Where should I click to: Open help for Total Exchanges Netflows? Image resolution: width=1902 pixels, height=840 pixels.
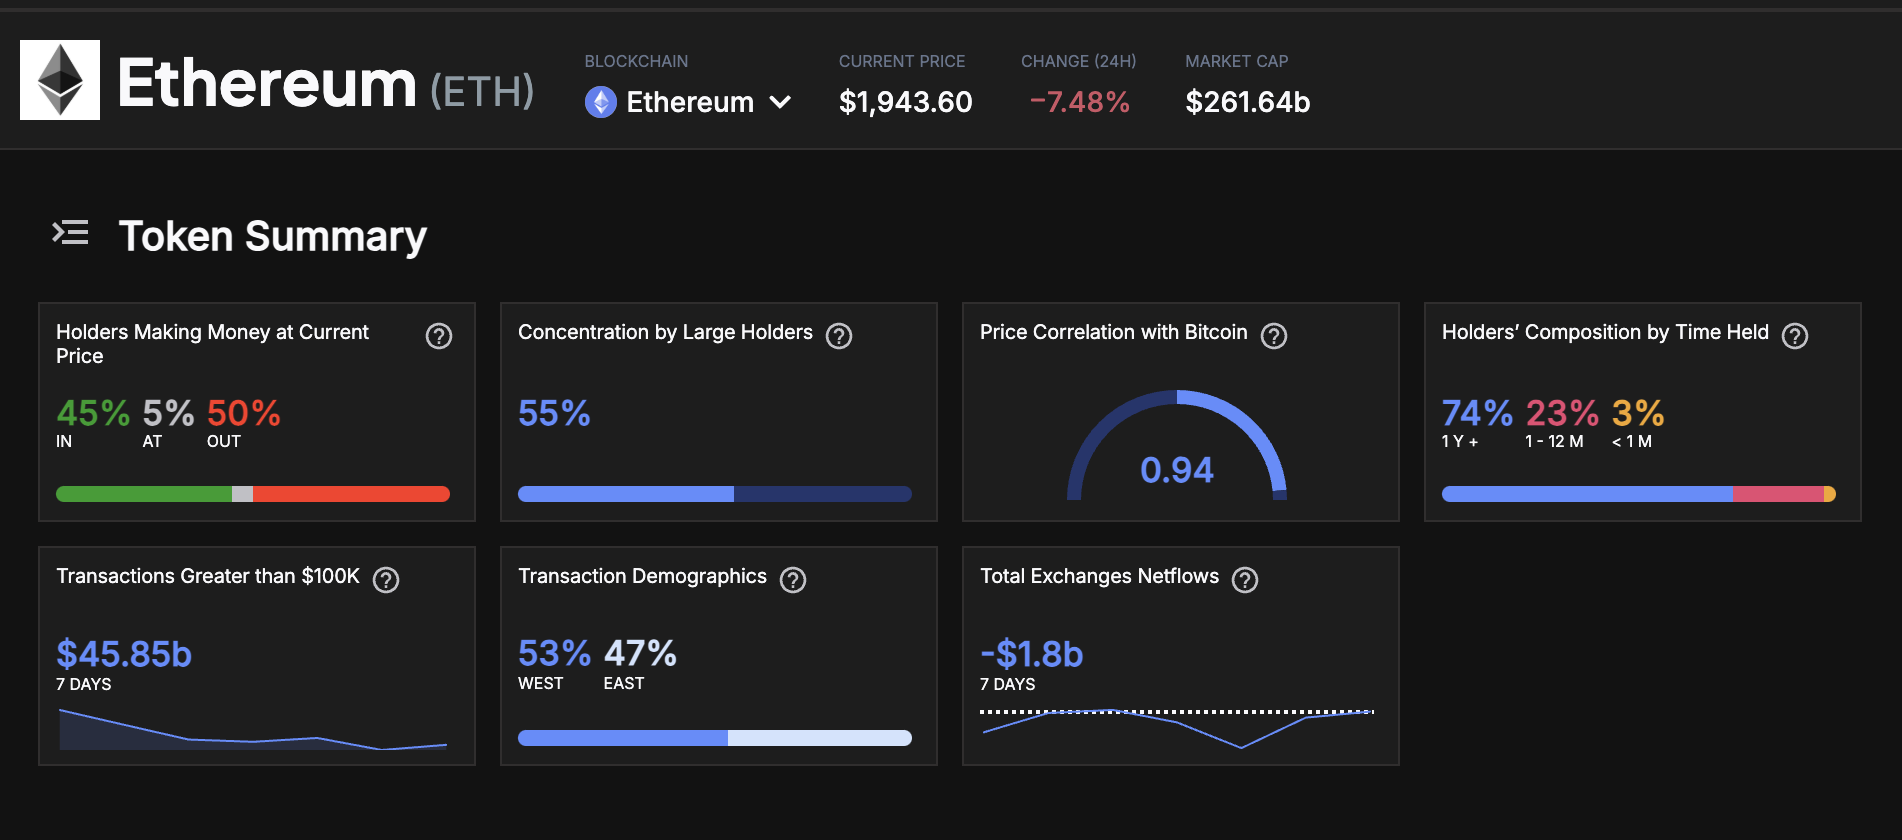click(1245, 580)
